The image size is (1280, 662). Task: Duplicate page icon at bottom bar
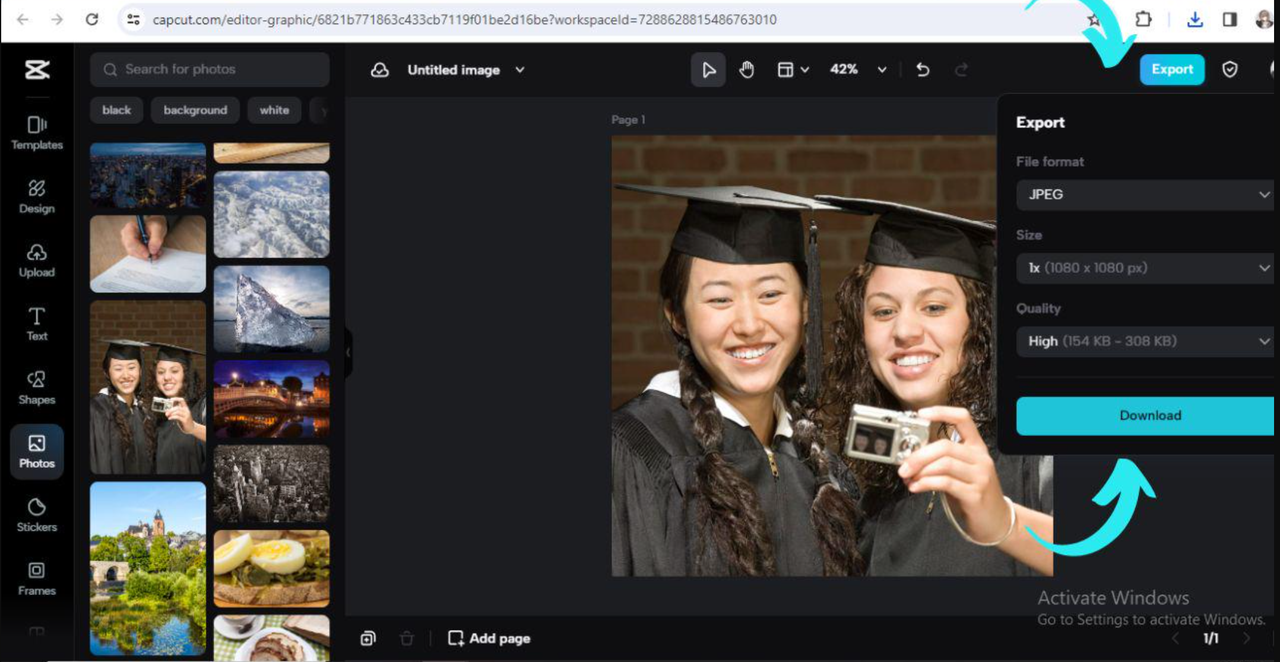pos(368,638)
